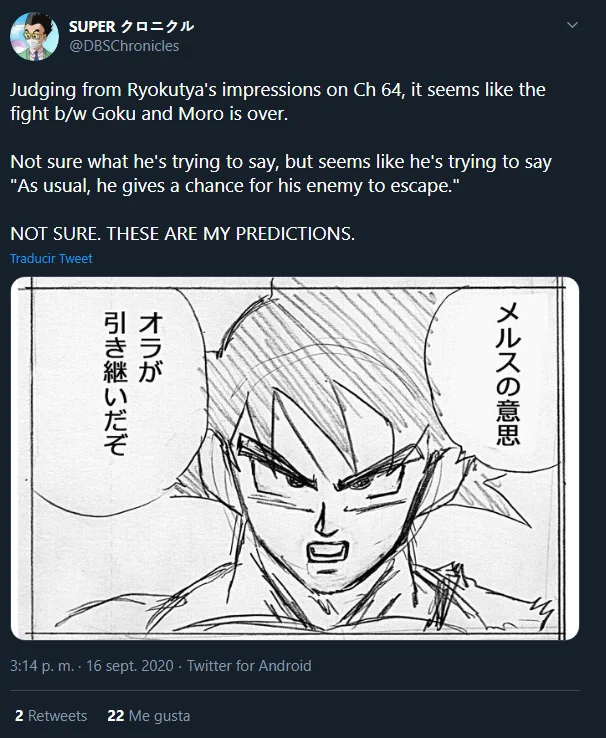The image size is (606, 738).
Task: Click the right speech bubble with メルスの意思
Action: coord(499,377)
